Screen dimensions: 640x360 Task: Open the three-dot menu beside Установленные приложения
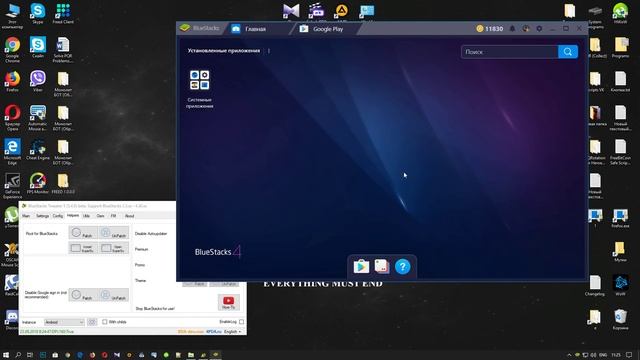[x=269, y=51]
